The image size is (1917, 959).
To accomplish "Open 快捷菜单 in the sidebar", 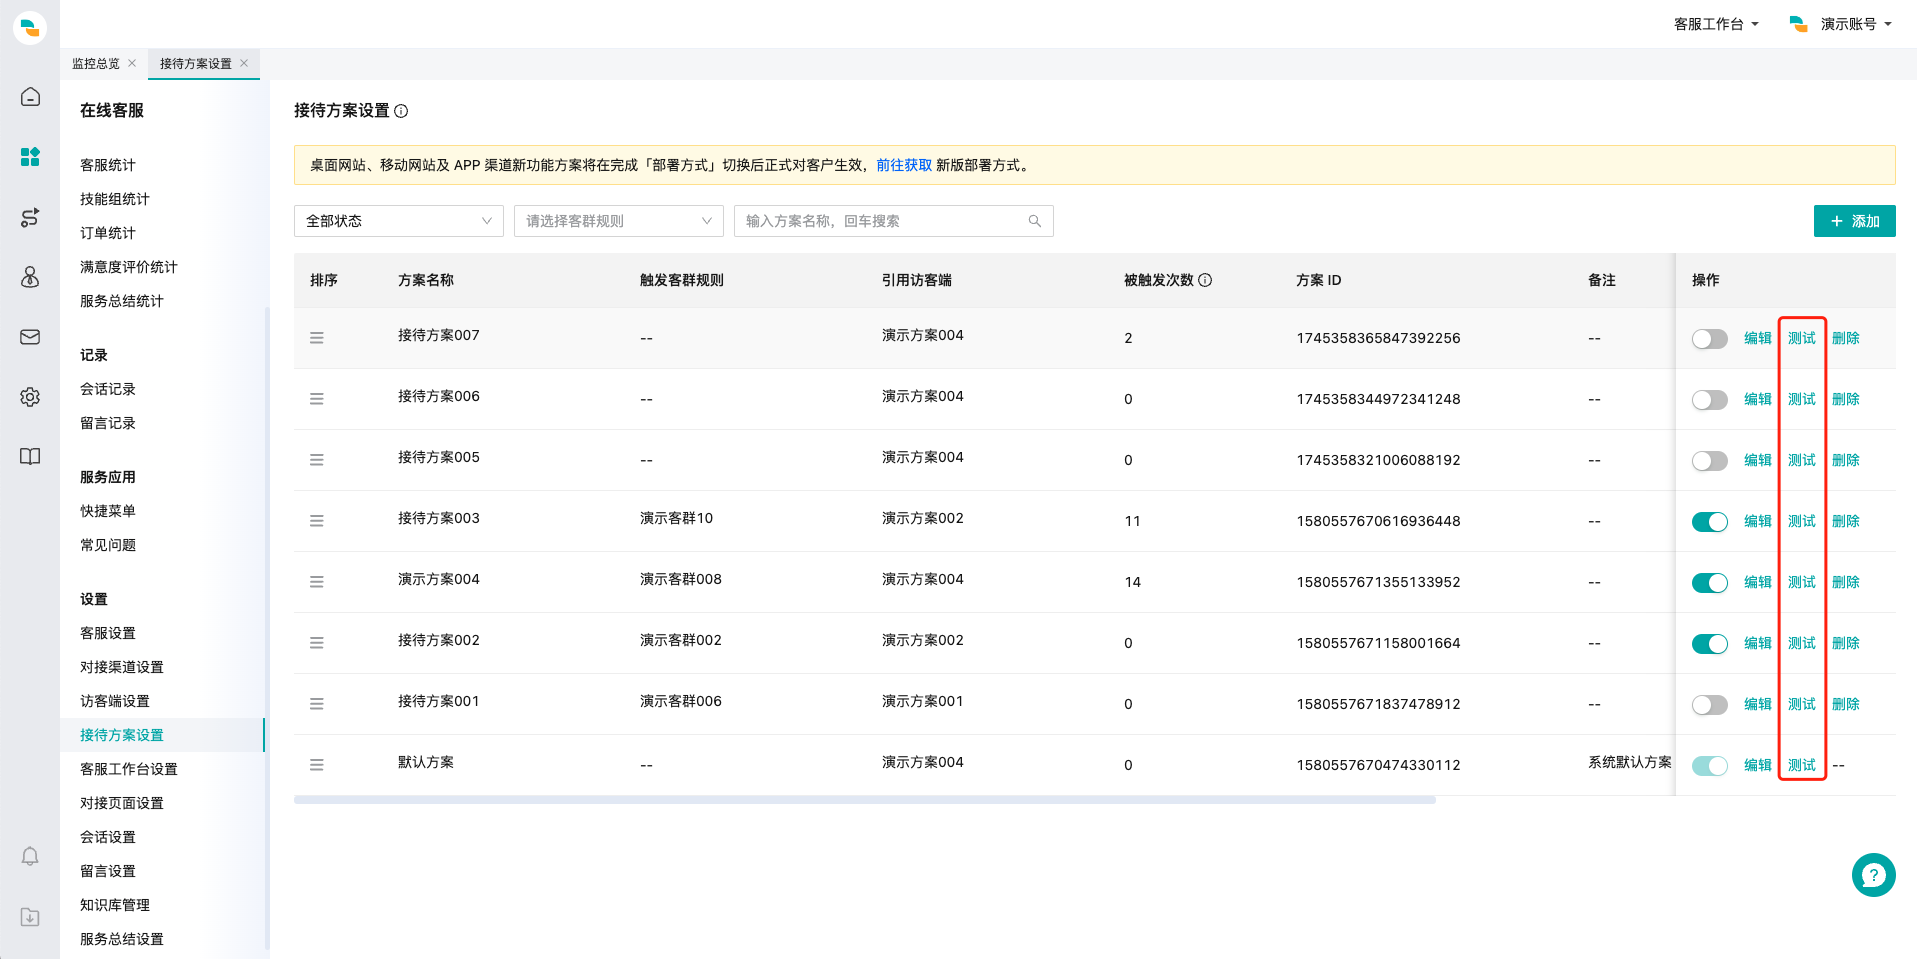I will [108, 511].
